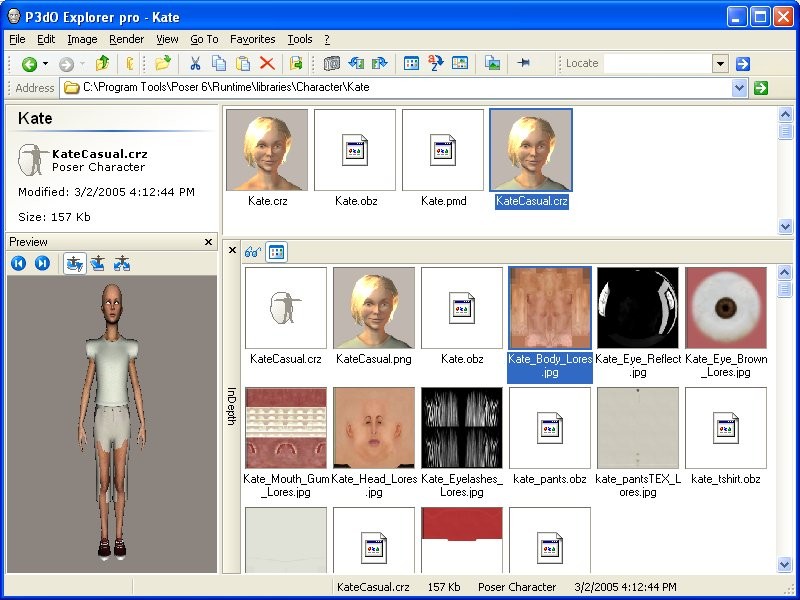Click the Copy icon in toolbar
Screen dimensions: 800x600
pyautogui.click(x=219, y=64)
